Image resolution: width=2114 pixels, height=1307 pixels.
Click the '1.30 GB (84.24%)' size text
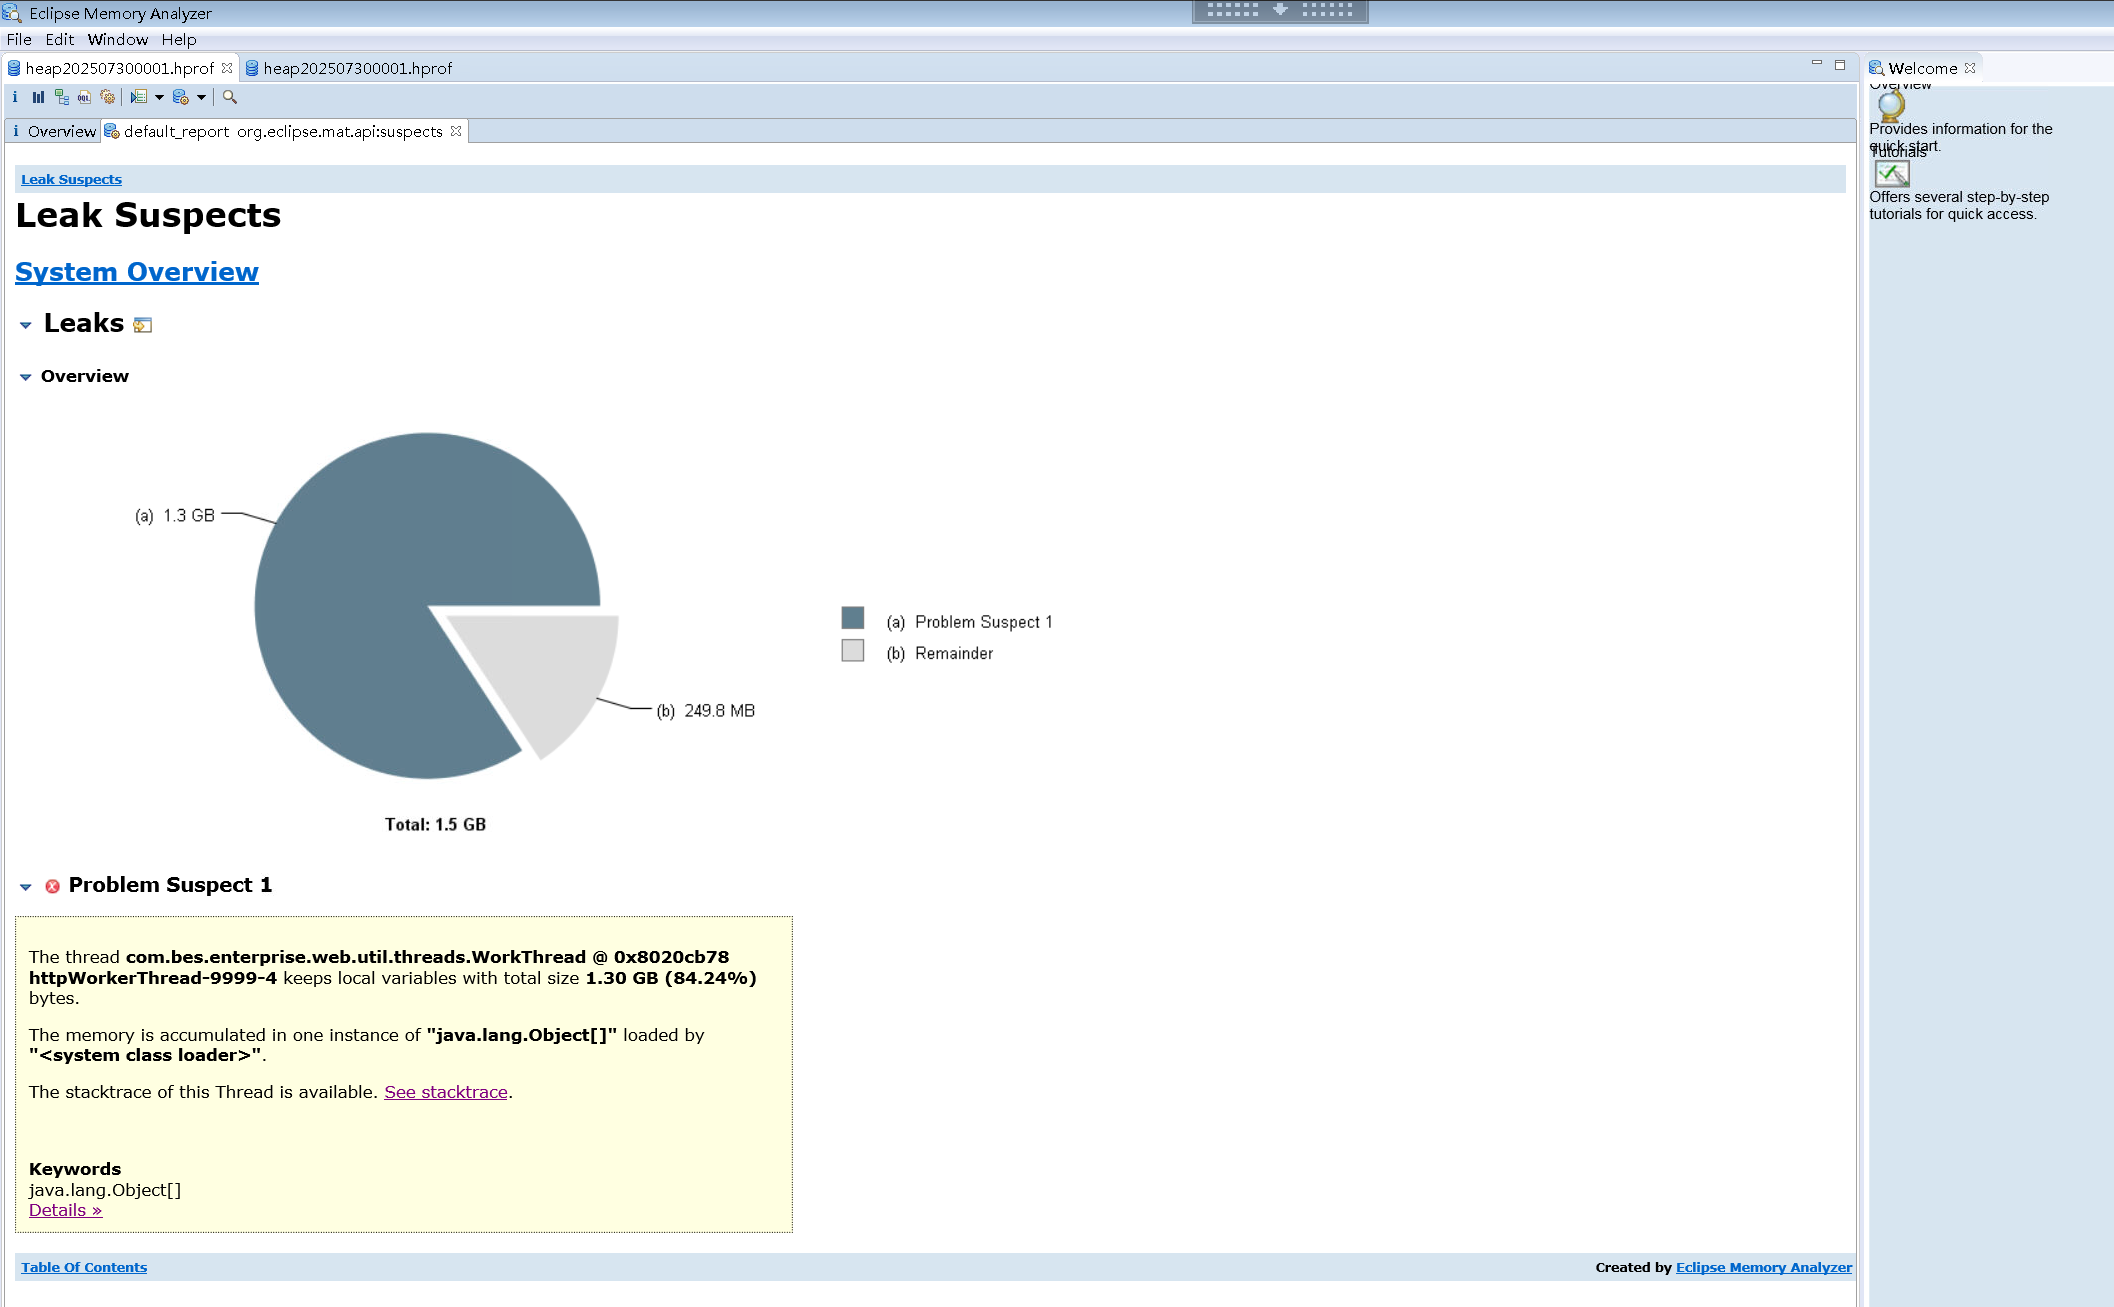[671, 978]
